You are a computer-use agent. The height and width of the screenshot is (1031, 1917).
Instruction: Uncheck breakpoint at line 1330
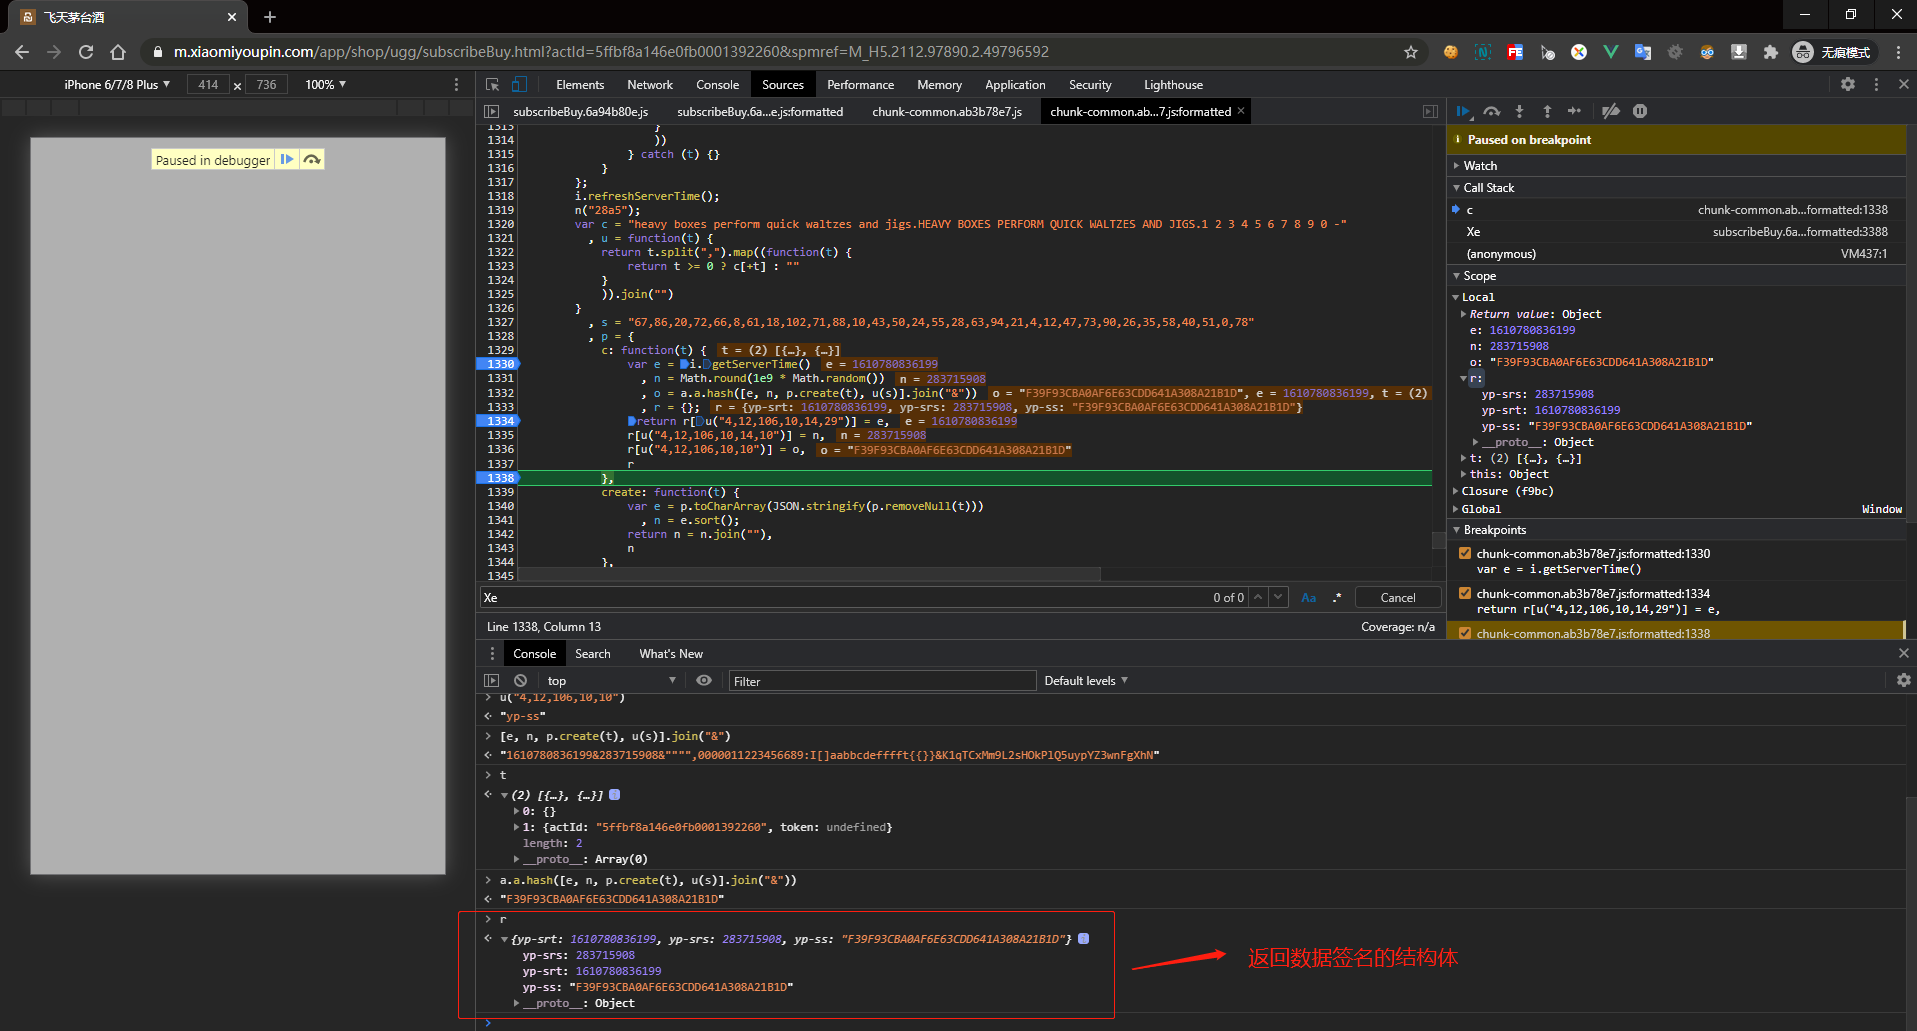point(1465,553)
